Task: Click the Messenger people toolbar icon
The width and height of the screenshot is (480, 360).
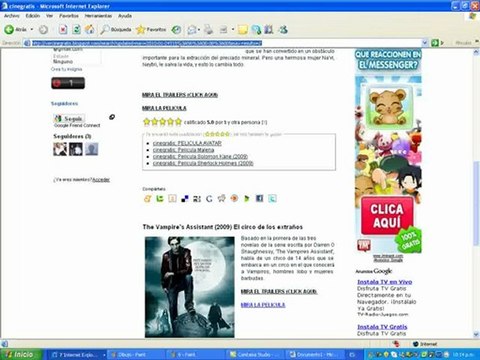Action: point(256,30)
